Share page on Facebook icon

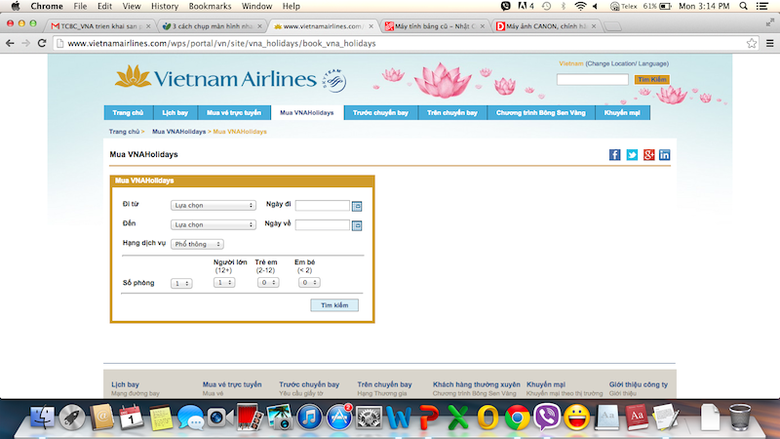[615, 155]
